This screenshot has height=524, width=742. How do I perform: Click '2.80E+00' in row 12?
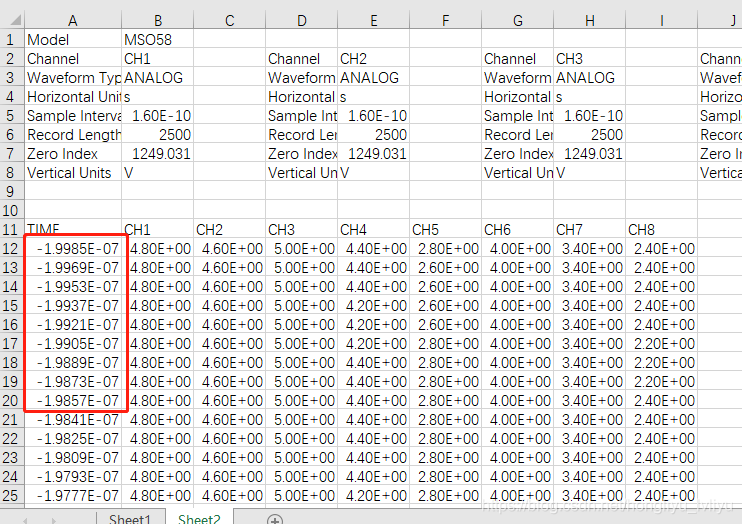(445, 249)
